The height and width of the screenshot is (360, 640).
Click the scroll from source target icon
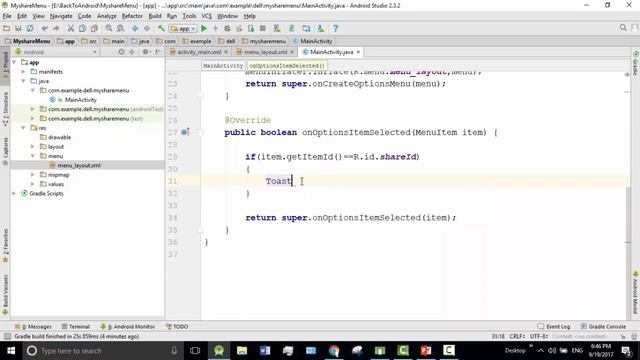(x=121, y=52)
